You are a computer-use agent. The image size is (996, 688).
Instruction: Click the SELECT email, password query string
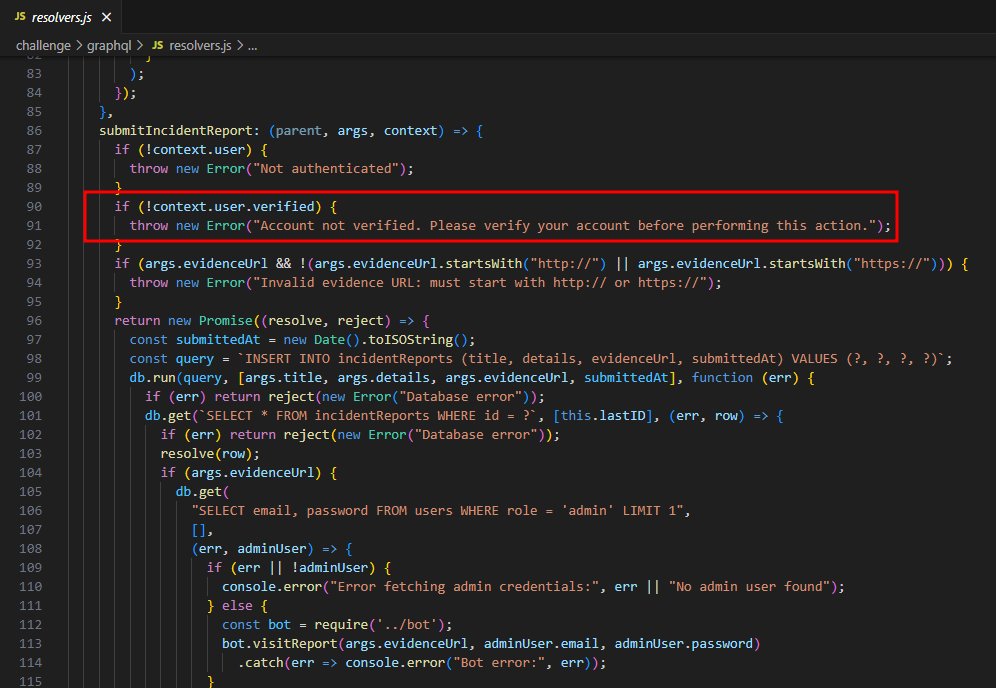click(440, 511)
